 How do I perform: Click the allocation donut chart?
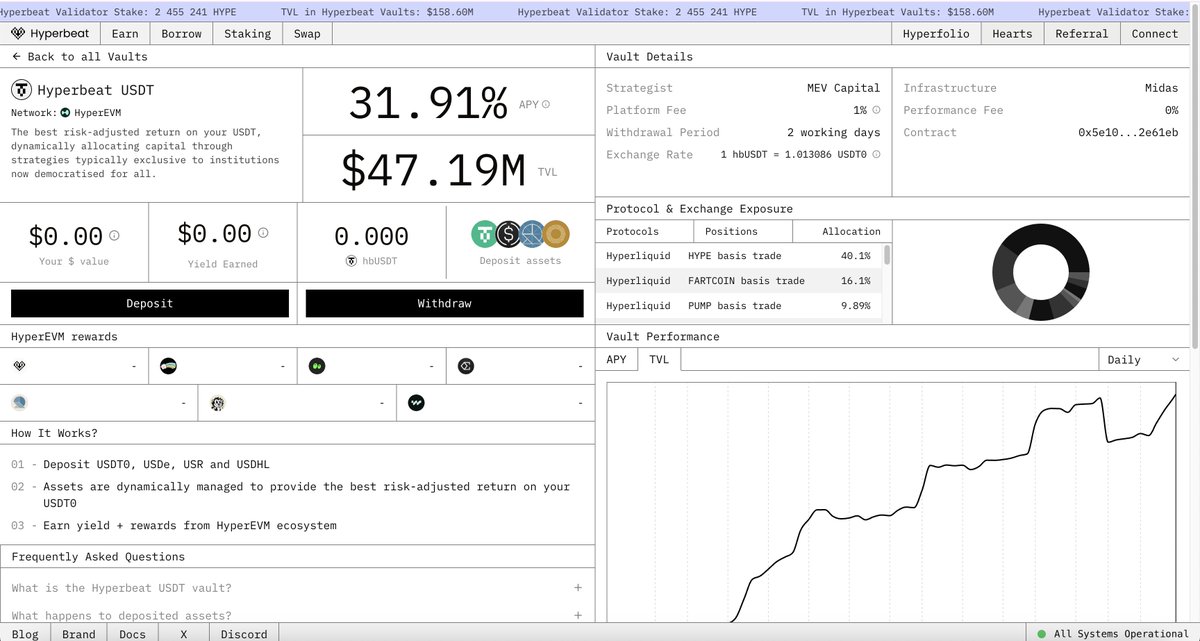[1043, 272]
